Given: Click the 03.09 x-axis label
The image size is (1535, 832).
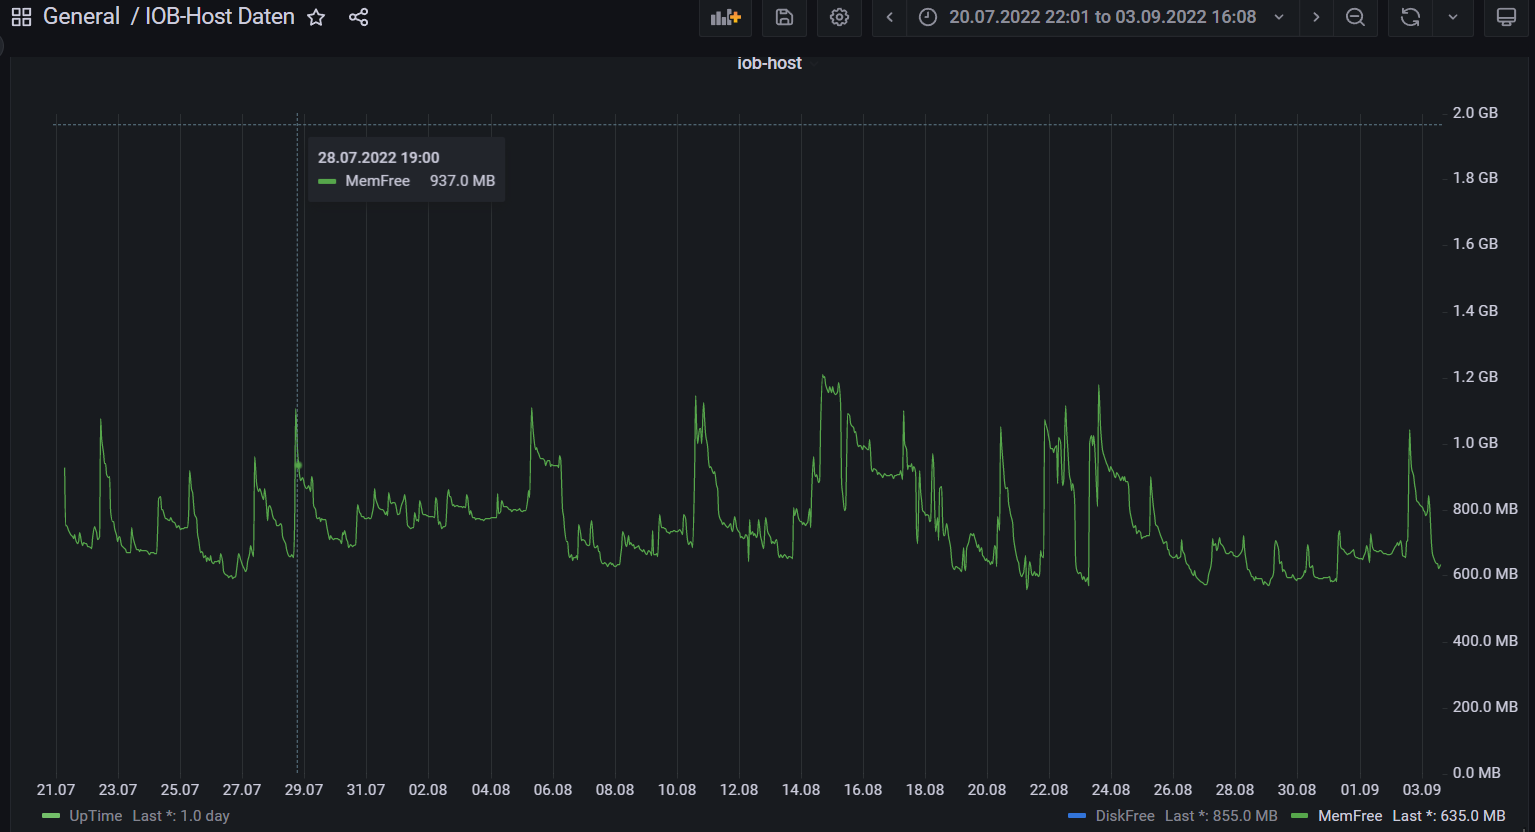Looking at the screenshot, I should click(1422, 790).
